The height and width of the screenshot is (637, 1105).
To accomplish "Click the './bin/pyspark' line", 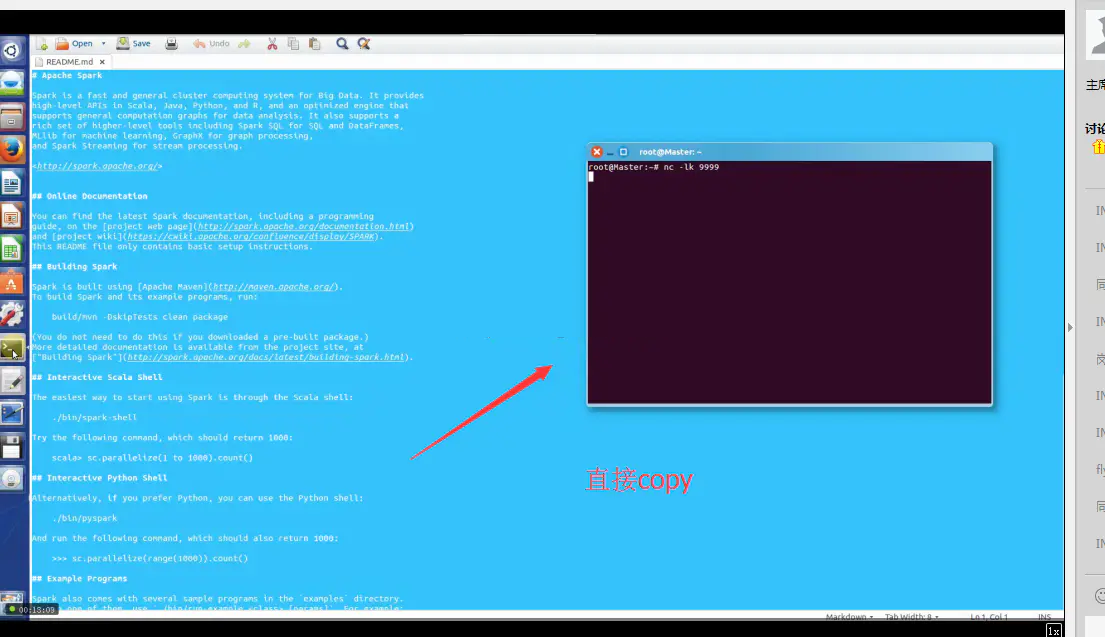I will pyautogui.click(x=85, y=519).
